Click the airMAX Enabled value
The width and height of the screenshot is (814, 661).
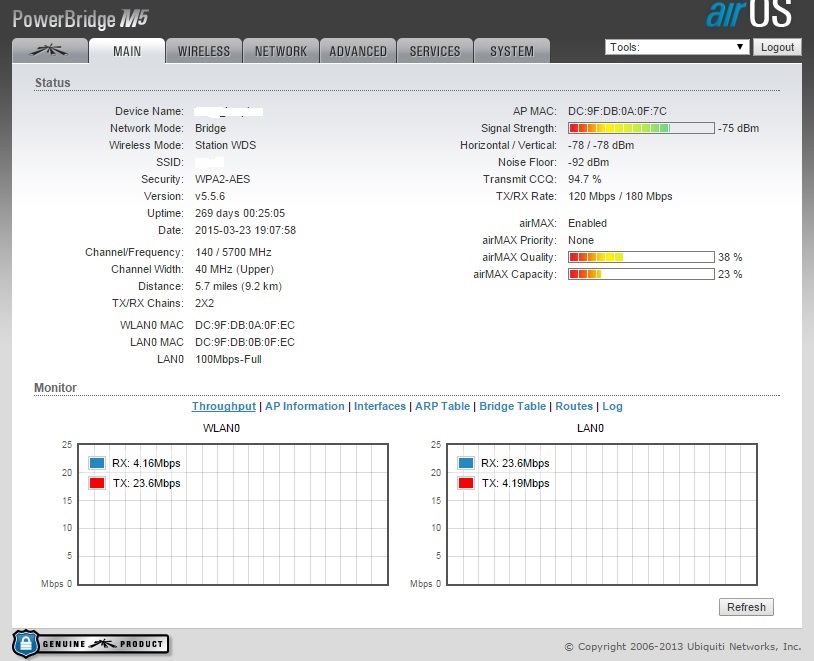point(588,223)
